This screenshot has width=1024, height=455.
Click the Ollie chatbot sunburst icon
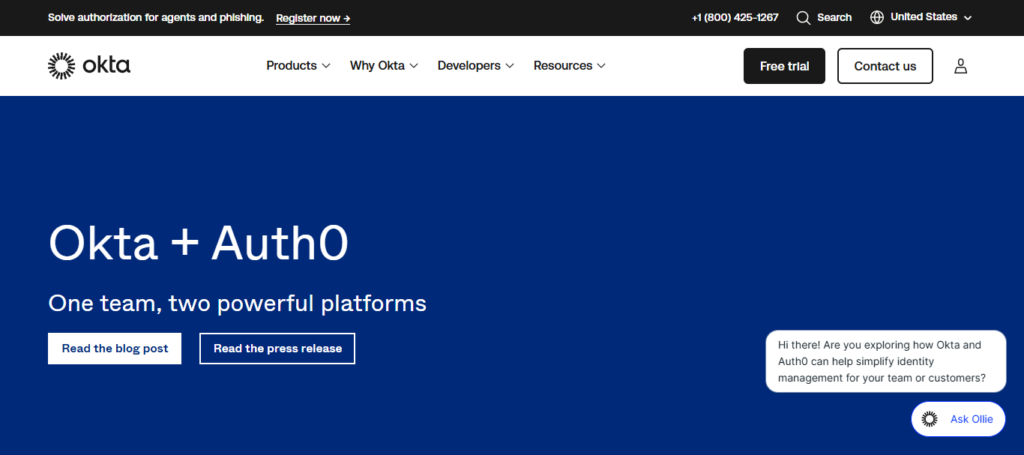point(929,419)
